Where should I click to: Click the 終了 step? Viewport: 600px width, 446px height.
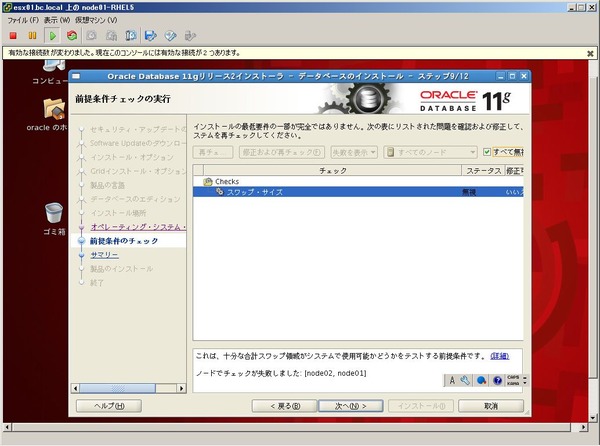(97, 283)
